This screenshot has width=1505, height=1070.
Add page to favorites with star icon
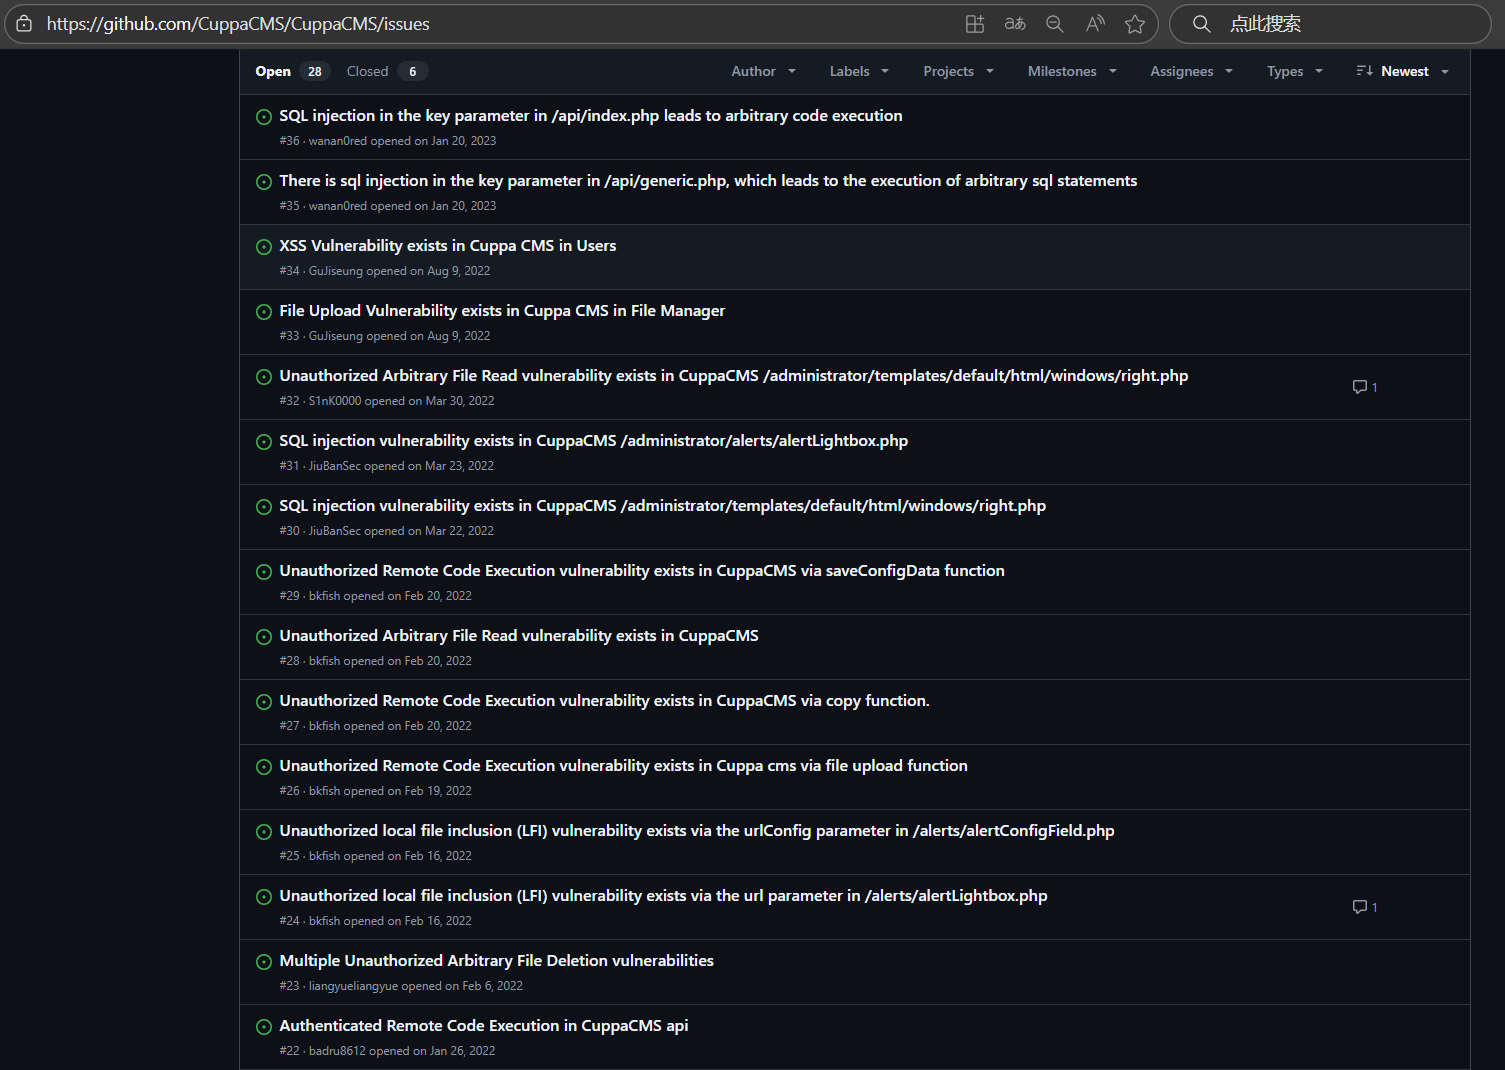tap(1134, 24)
